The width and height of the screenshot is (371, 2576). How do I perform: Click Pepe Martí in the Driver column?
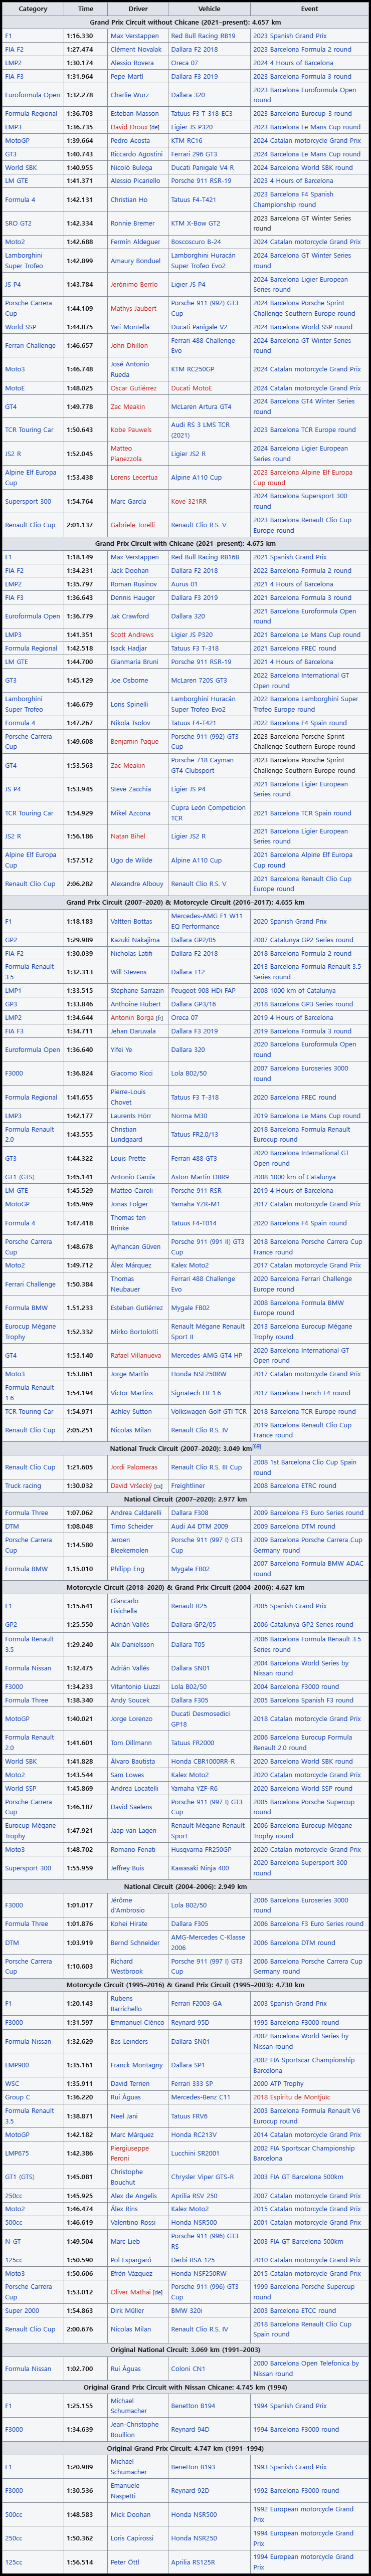[x=126, y=76]
